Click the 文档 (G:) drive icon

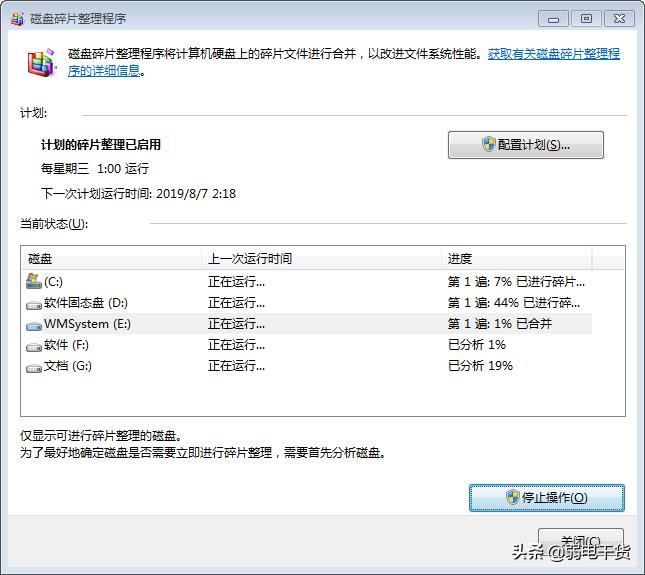34,368
